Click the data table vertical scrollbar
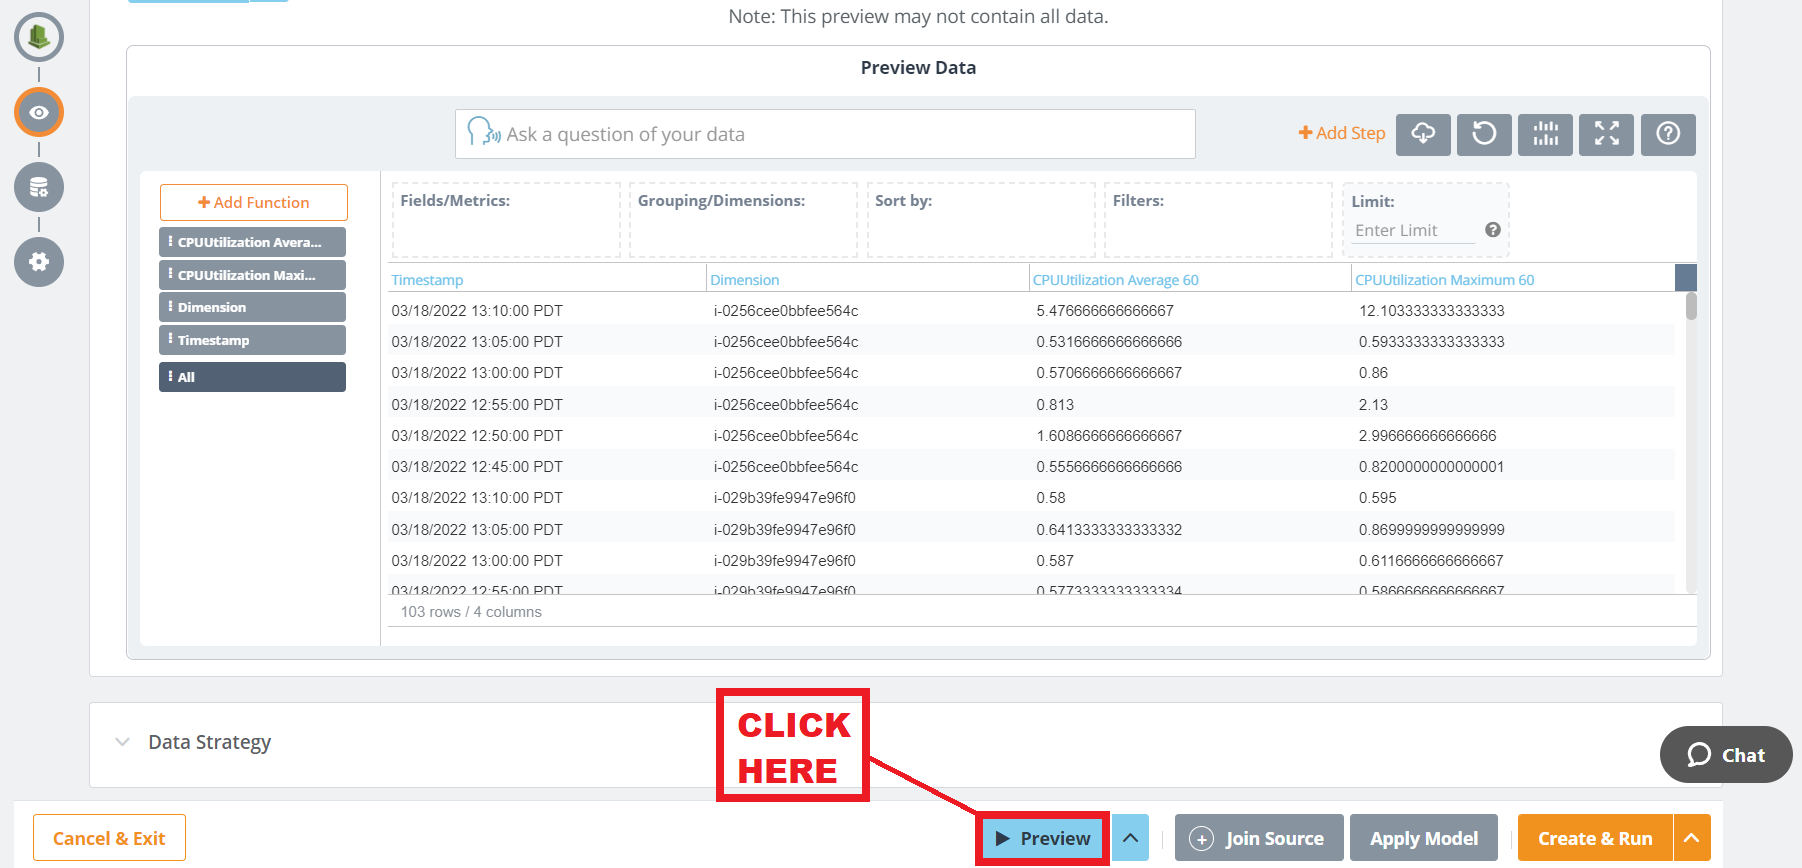This screenshot has height=868, width=1802. coord(1691,306)
